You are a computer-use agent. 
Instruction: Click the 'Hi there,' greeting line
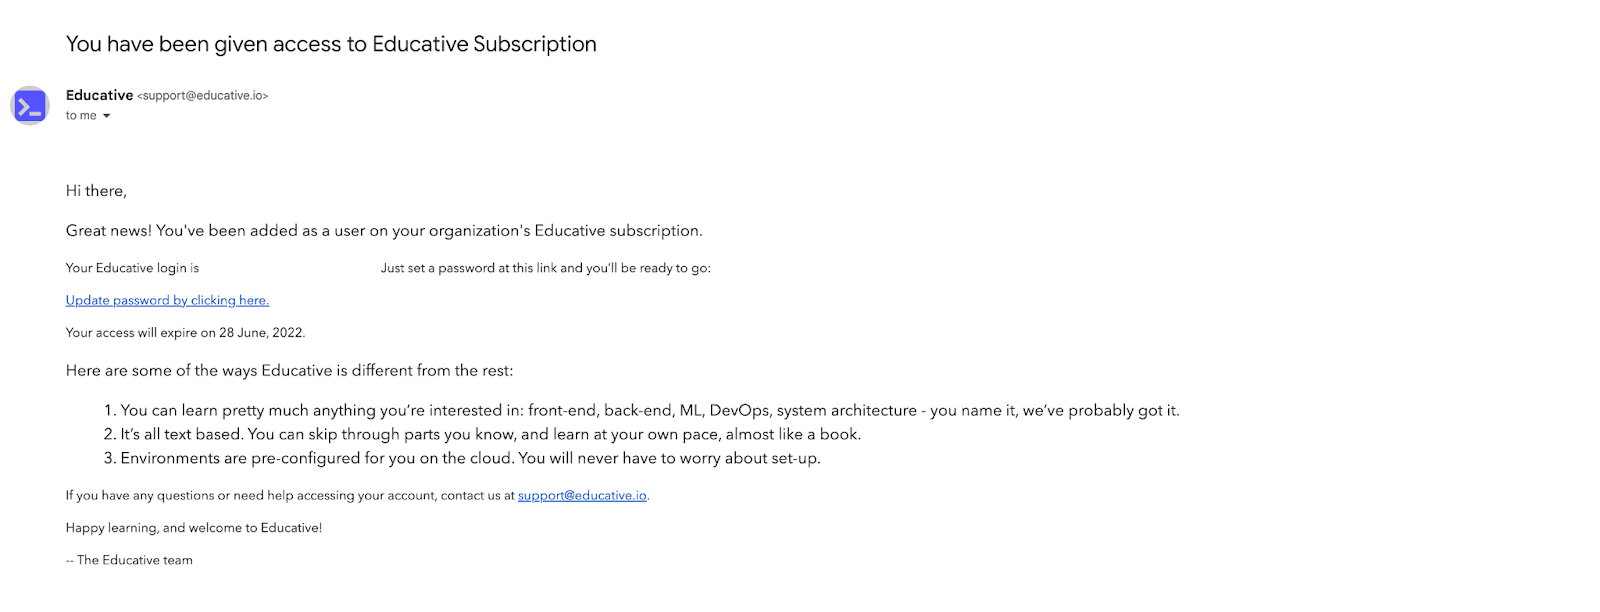click(x=96, y=191)
